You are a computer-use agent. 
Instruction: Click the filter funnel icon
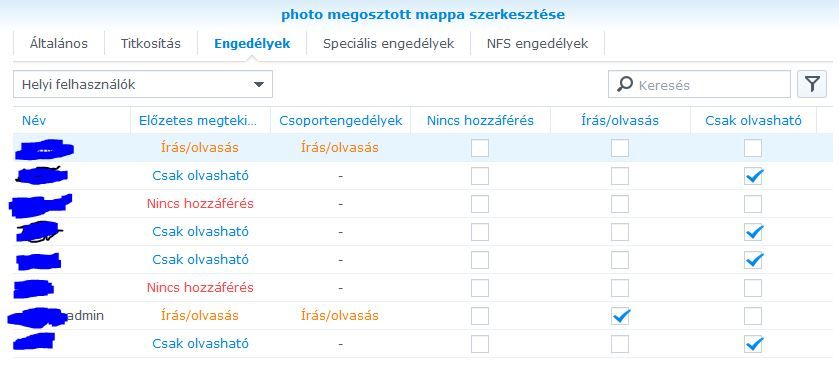(812, 85)
